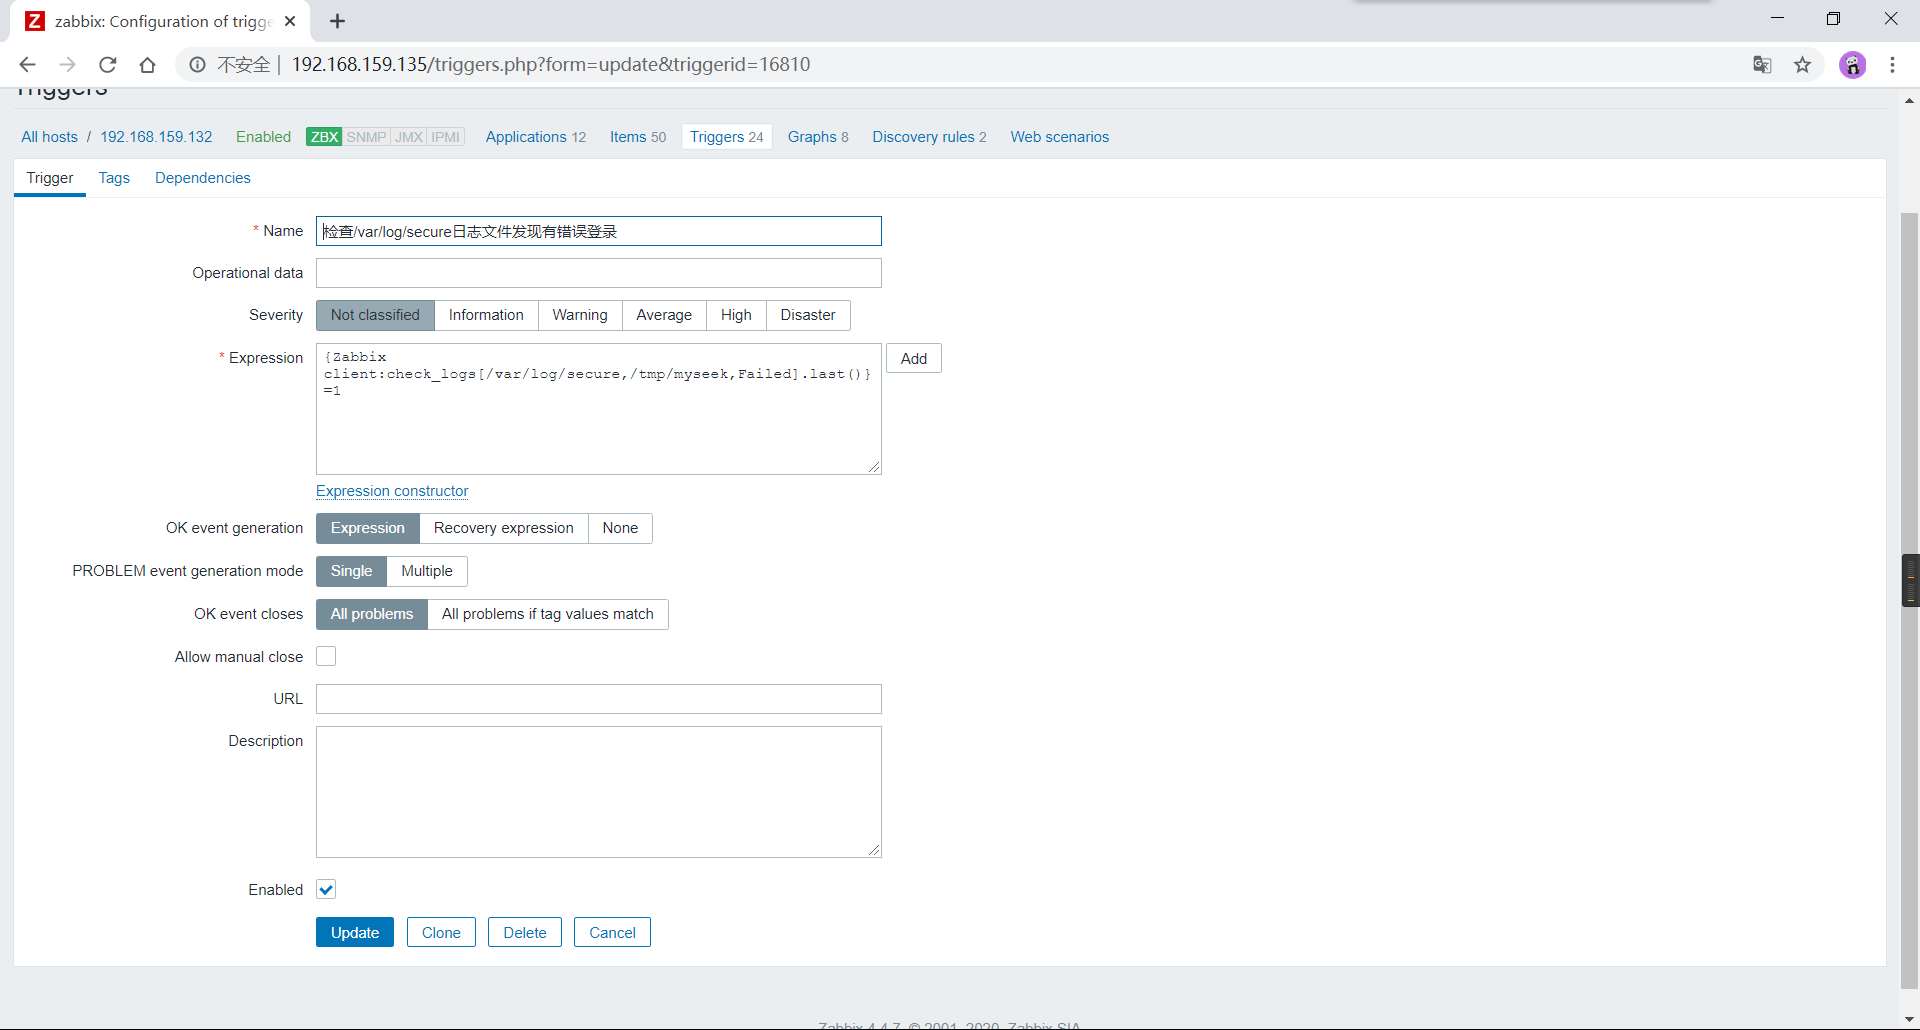Image resolution: width=1920 pixels, height=1030 pixels.
Task: Click the Operational data field
Action: point(599,273)
